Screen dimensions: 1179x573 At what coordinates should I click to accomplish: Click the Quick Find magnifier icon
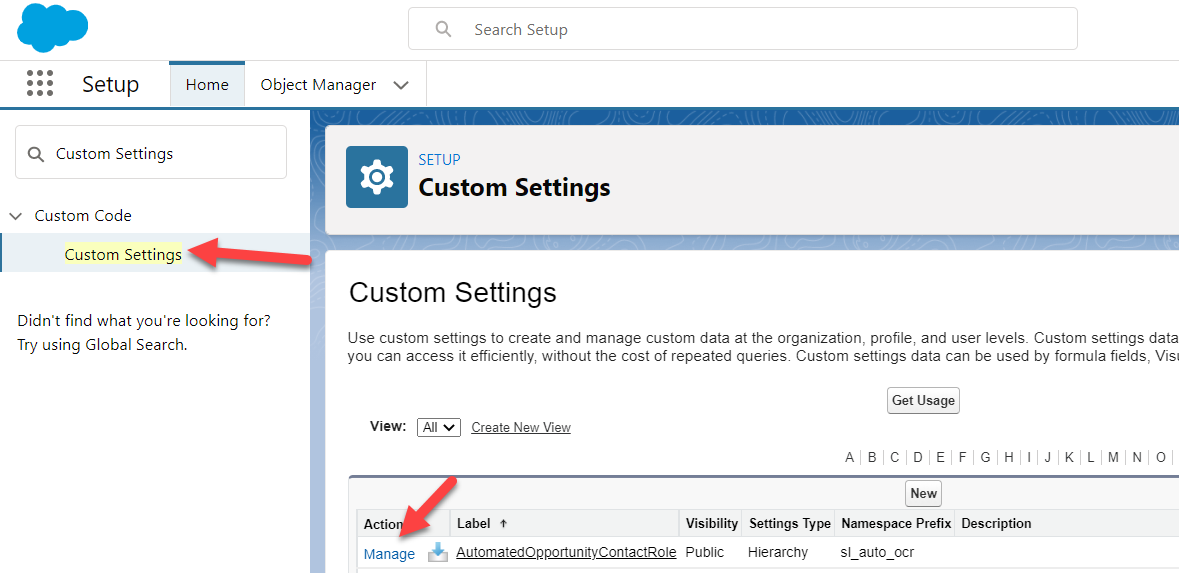point(35,154)
